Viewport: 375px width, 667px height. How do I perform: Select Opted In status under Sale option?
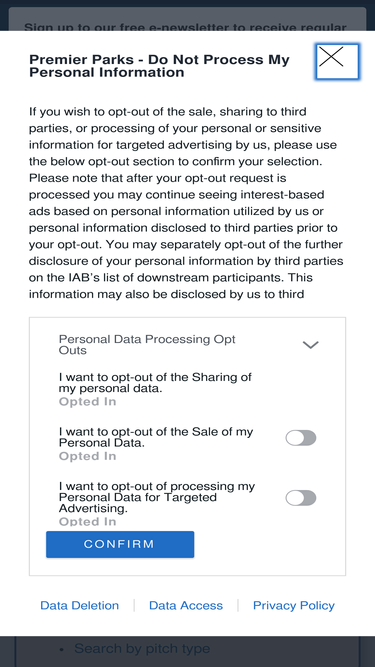87,456
